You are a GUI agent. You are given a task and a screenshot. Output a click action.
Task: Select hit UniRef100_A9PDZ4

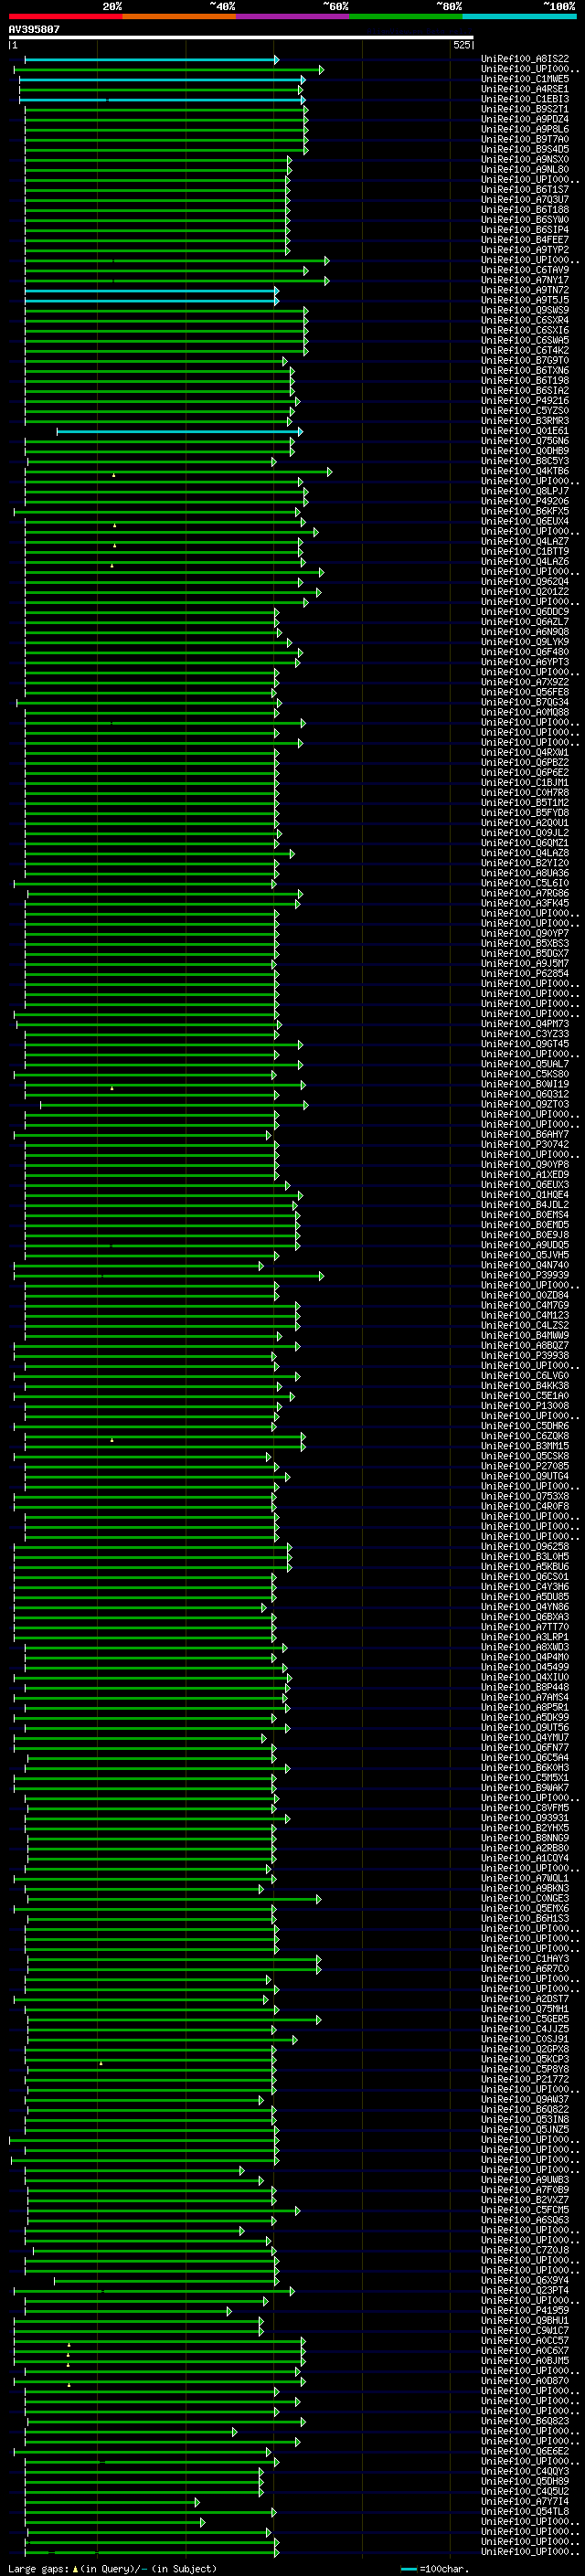coord(525,119)
